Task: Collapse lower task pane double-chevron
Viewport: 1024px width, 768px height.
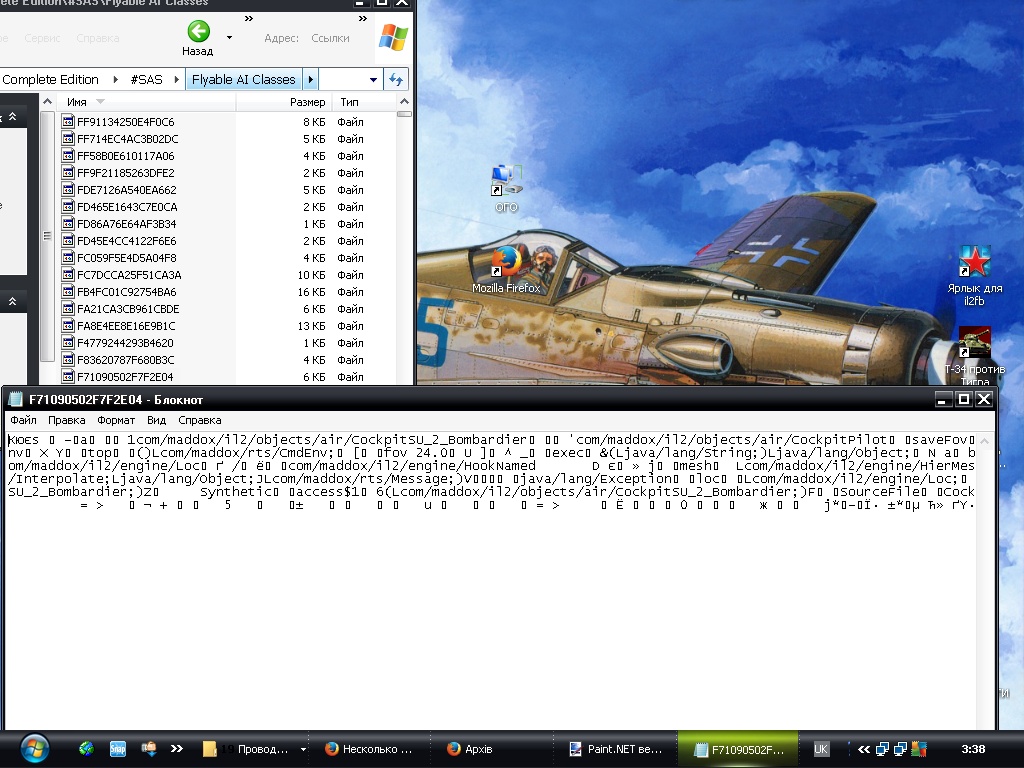Action: click(12, 302)
